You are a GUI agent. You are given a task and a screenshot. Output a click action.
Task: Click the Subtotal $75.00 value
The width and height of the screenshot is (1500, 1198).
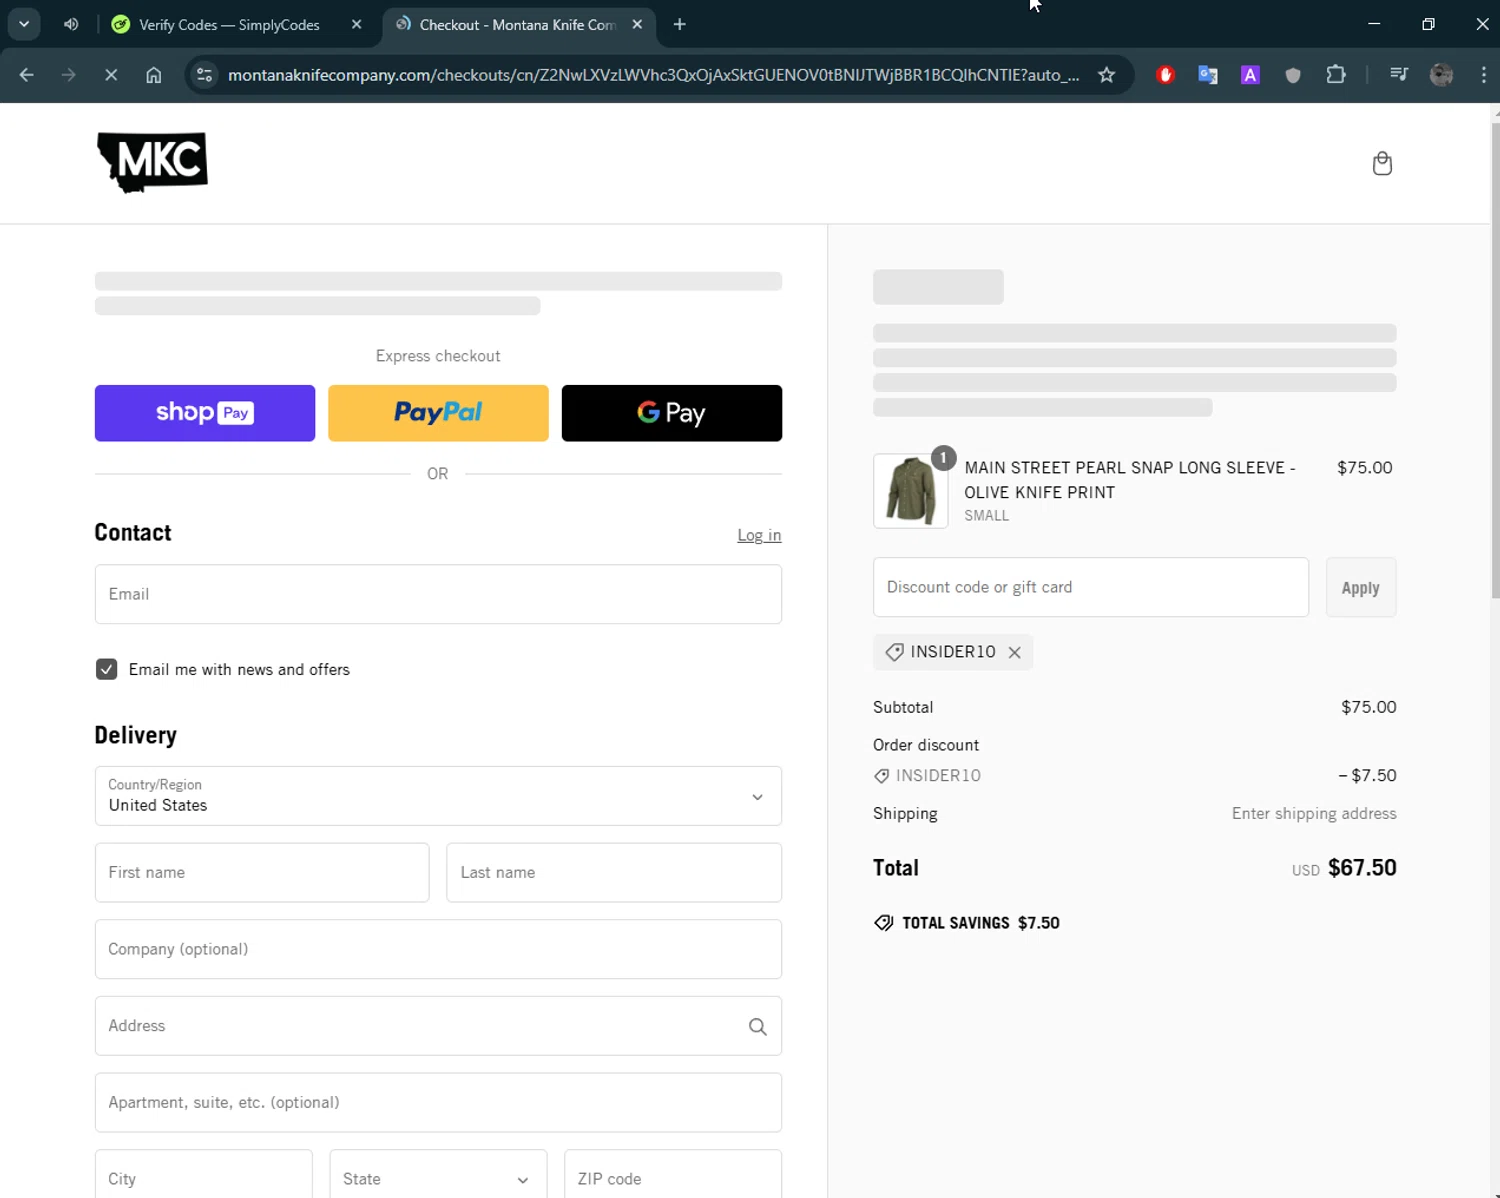[1368, 707]
